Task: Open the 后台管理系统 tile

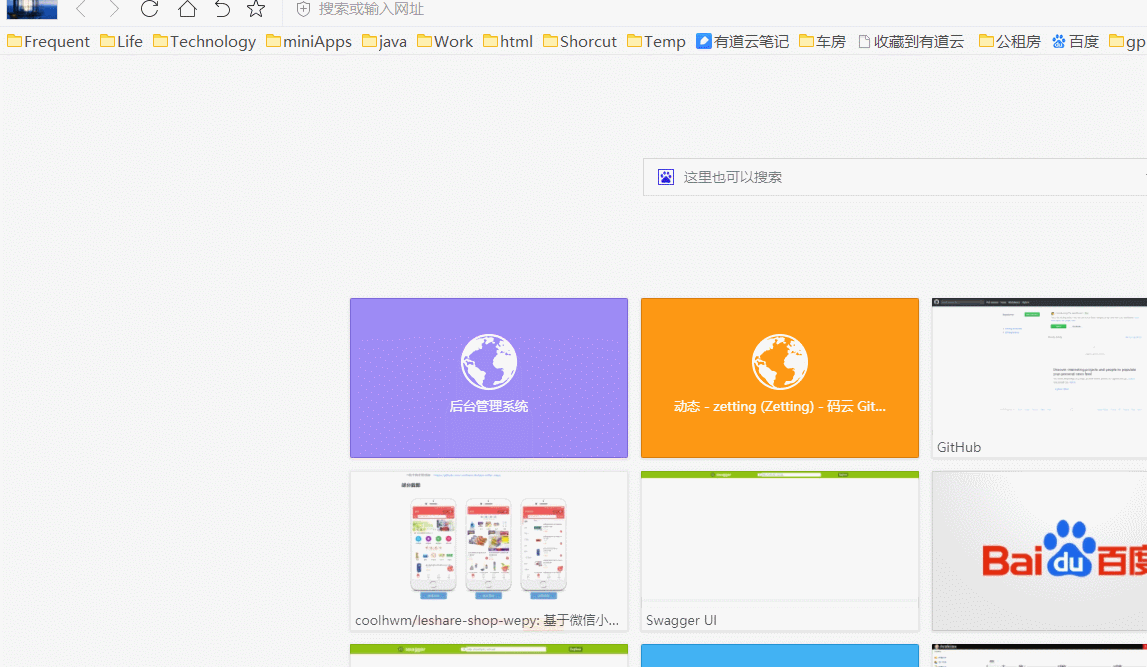Action: (489, 378)
